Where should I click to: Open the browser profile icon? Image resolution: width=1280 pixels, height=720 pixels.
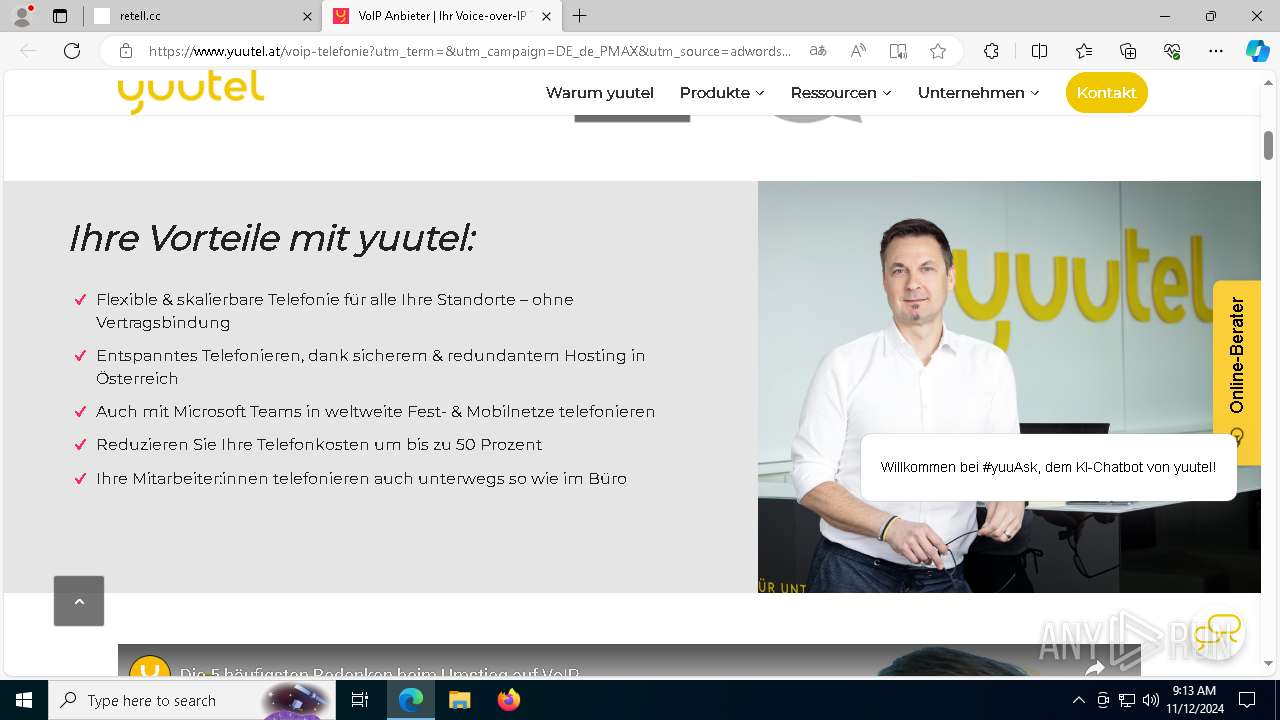[22, 16]
